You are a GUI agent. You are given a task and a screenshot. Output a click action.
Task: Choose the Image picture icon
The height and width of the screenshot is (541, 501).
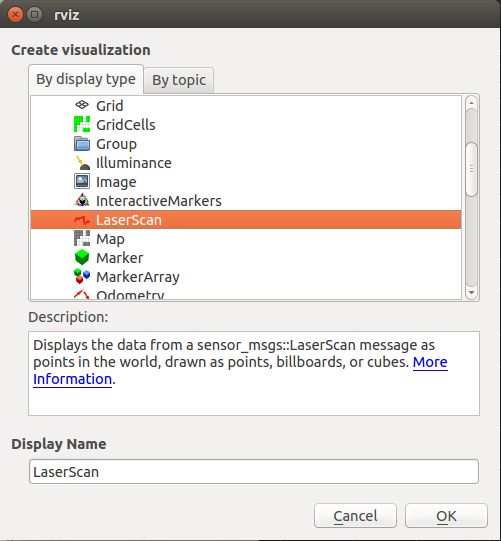tap(82, 181)
